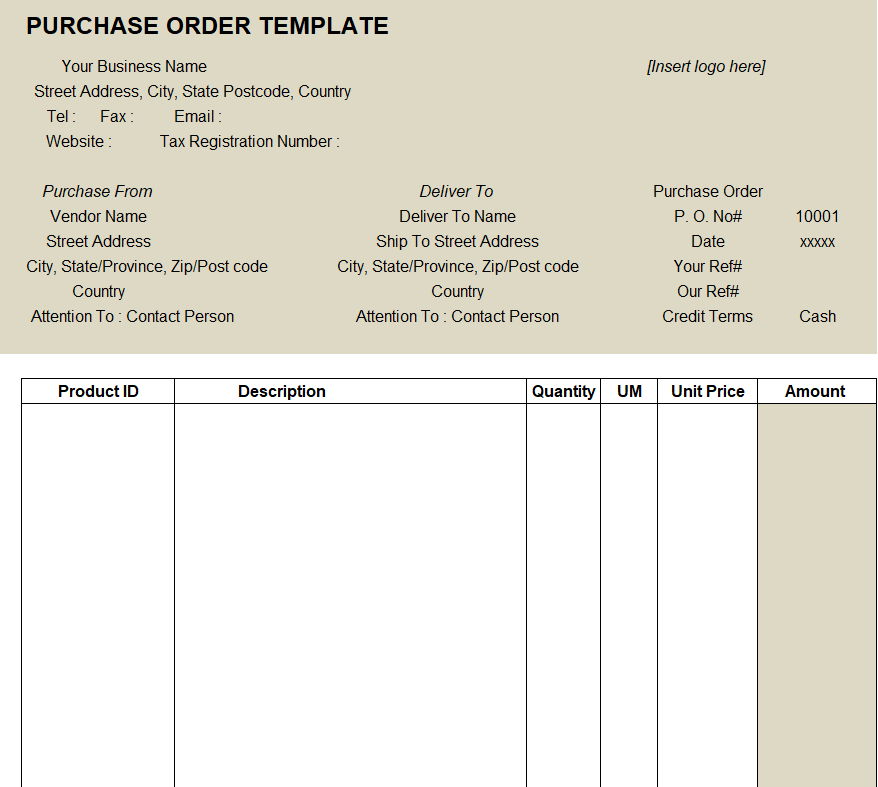Select the Tel : label
The image size is (878, 787).
click(61, 117)
